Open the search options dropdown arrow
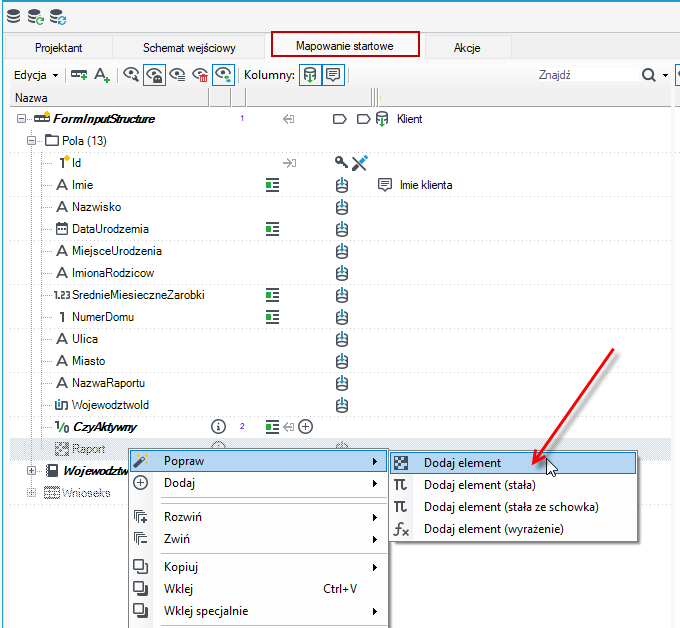This screenshot has height=628, width=680. click(665, 75)
